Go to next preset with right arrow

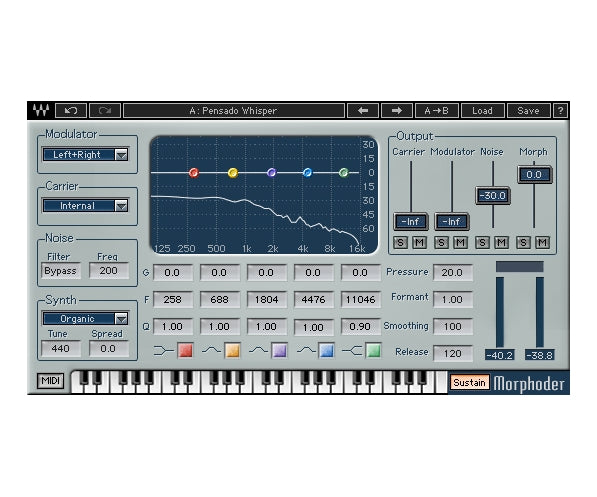click(x=397, y=110)
